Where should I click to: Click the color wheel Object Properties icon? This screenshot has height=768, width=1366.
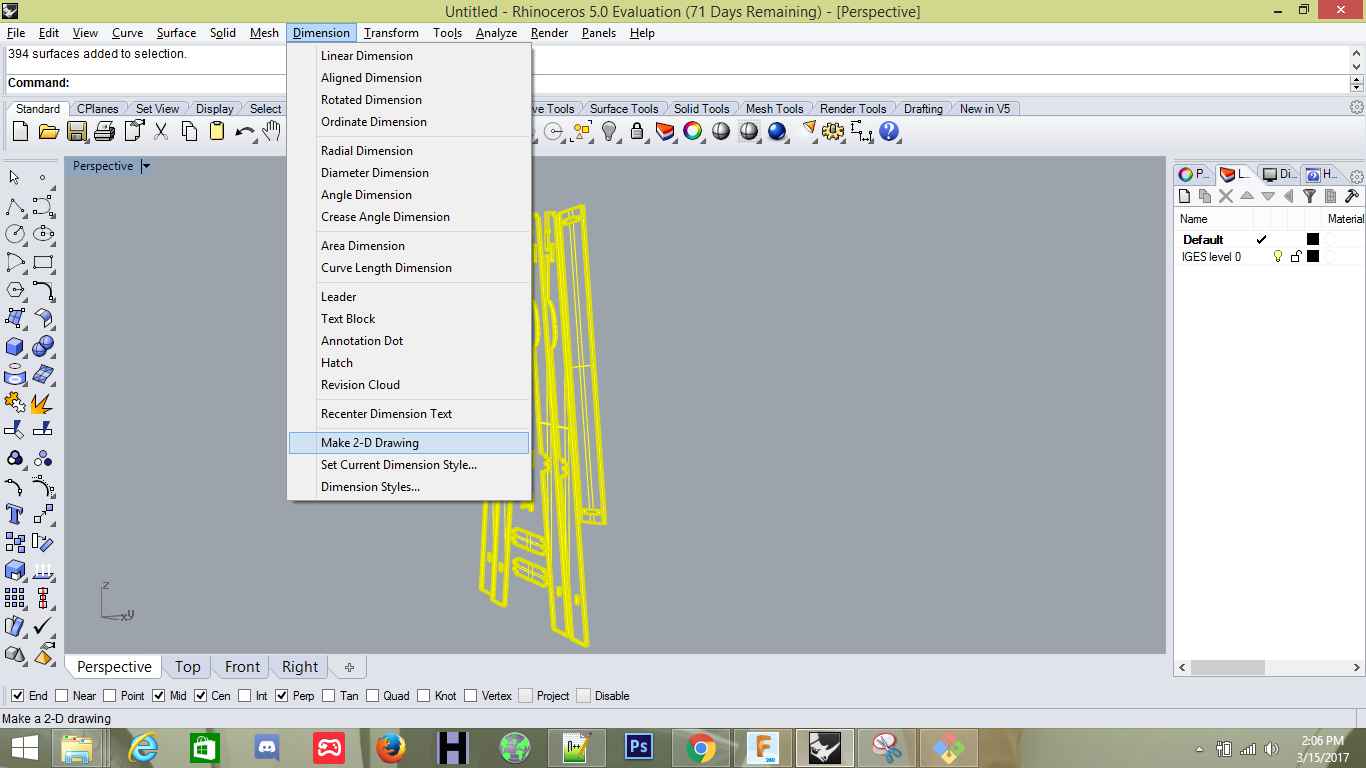coord(693,131)
